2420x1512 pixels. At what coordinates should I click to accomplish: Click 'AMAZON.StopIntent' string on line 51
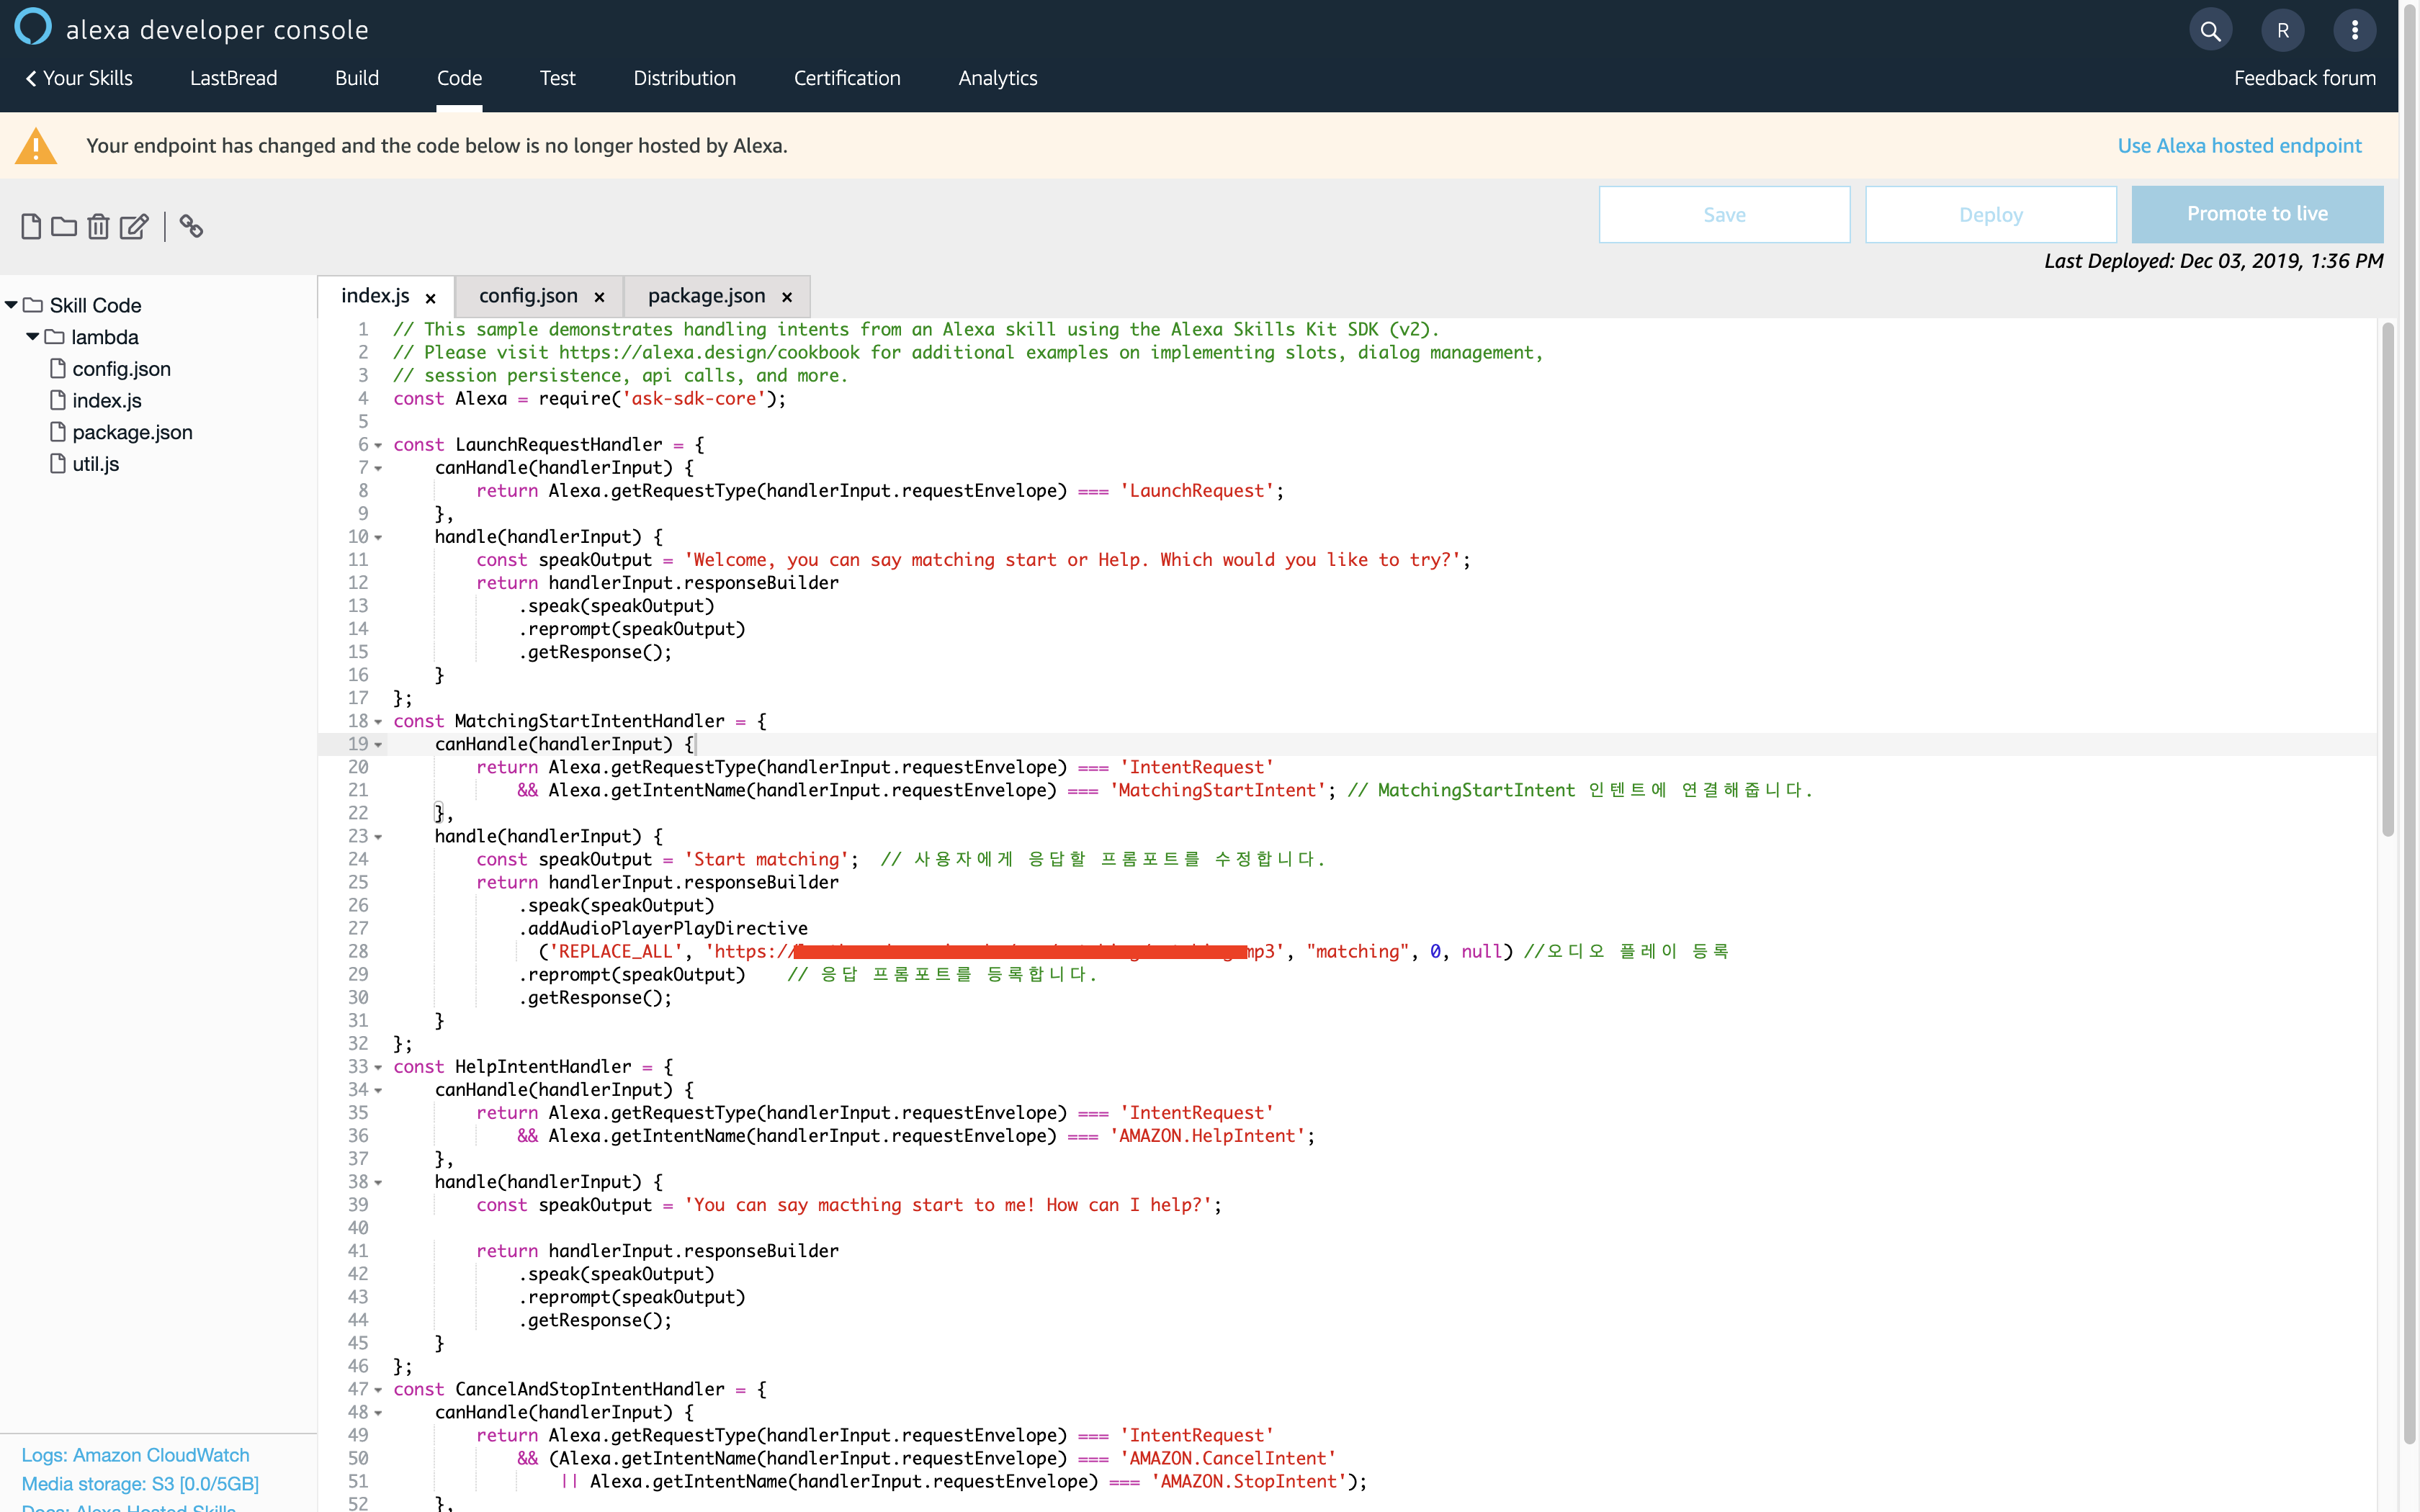click(x=1249, y=1482)
